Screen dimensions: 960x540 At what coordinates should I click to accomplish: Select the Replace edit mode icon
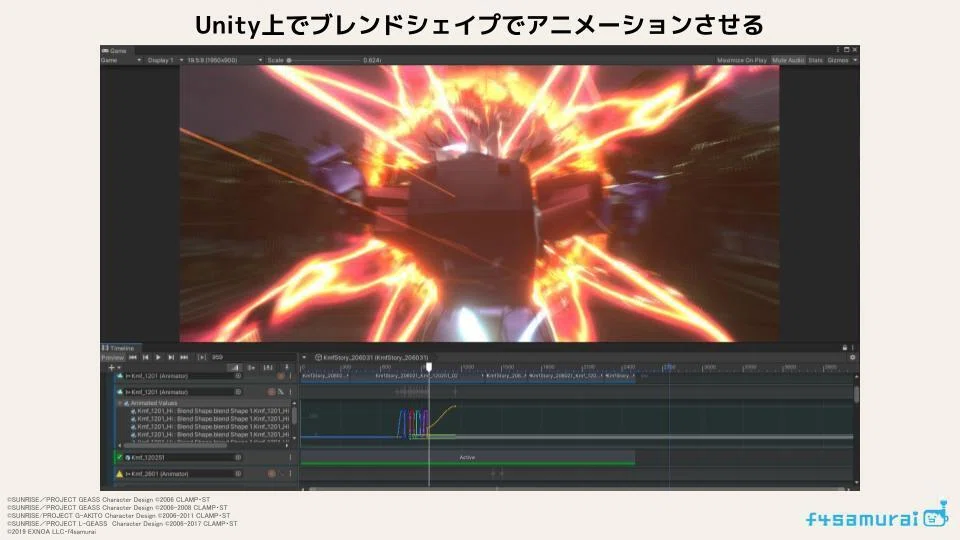(268, 367)
